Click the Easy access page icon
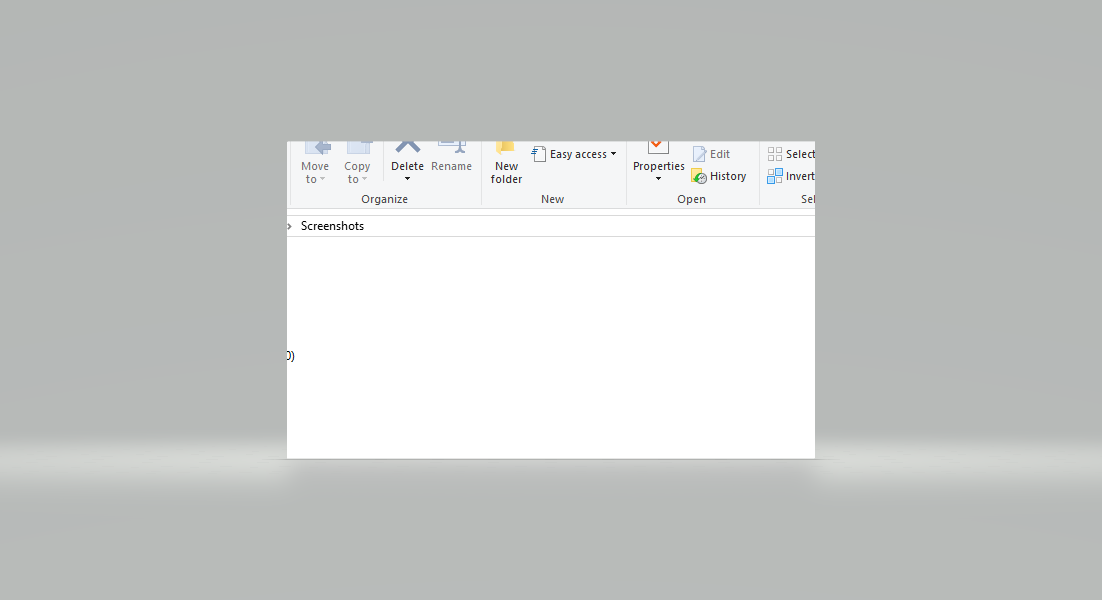This screenshot has height=600, width=1102. point(539,154)
